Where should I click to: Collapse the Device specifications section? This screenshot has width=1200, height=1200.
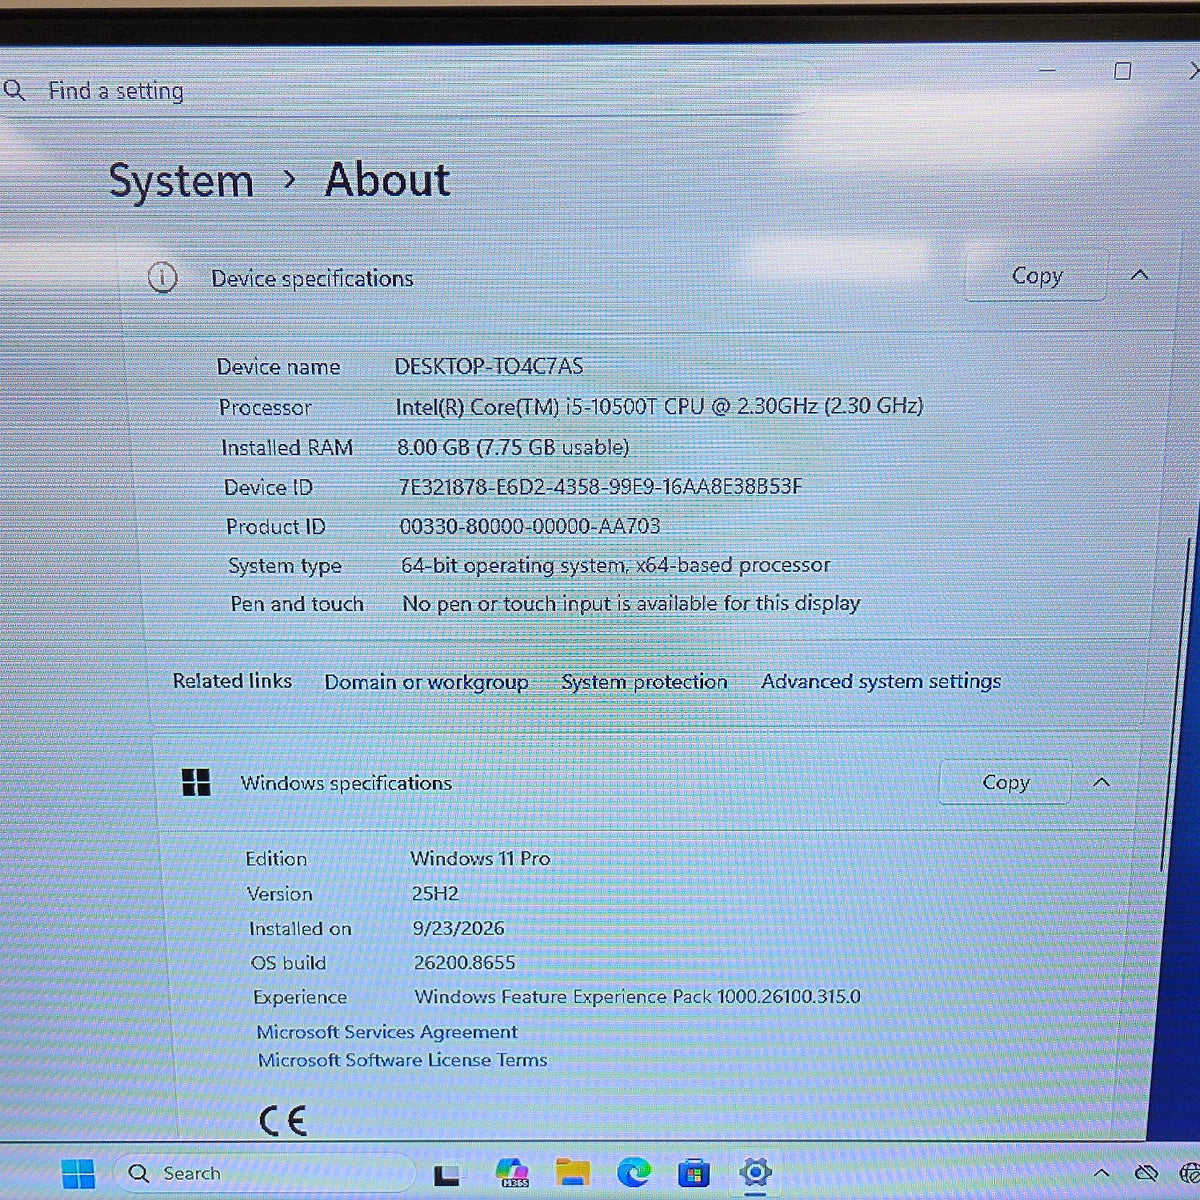1139,275
